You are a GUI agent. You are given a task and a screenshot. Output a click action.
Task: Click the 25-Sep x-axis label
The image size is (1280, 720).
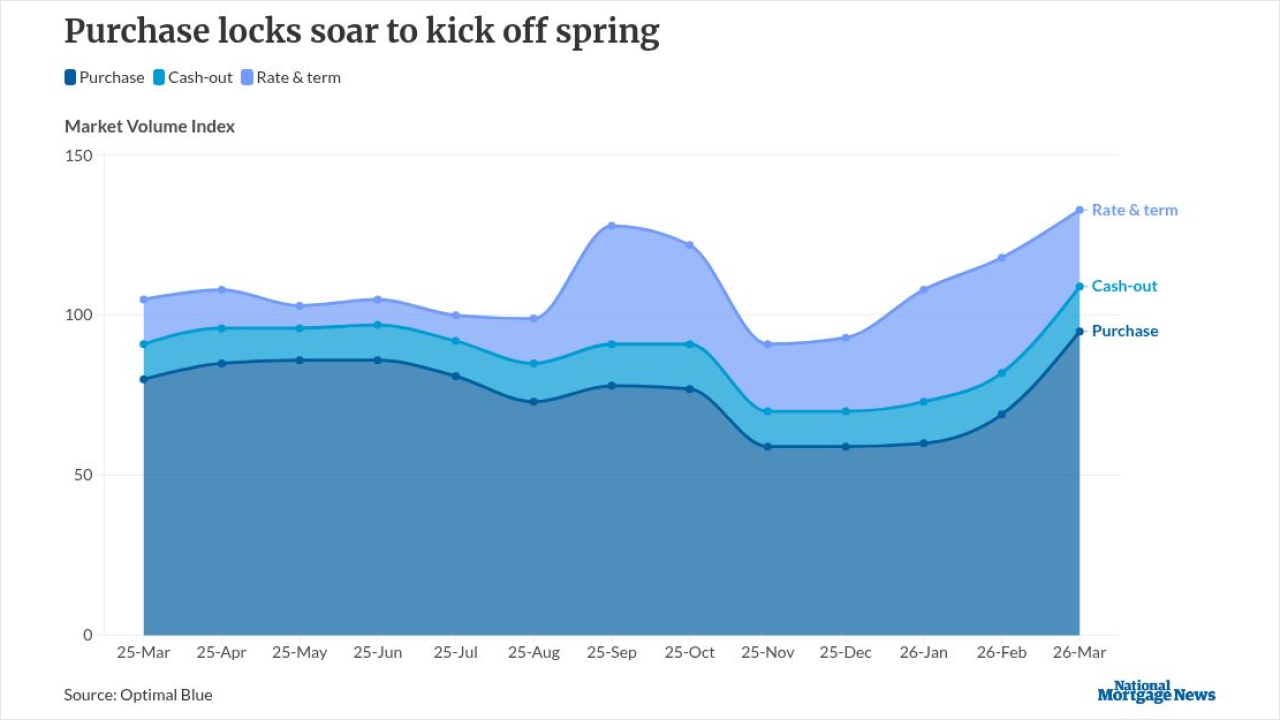point(612,653)
